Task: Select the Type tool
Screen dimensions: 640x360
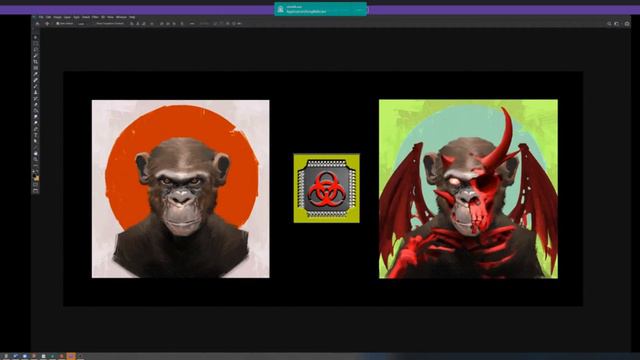Action: coord(36,135)
